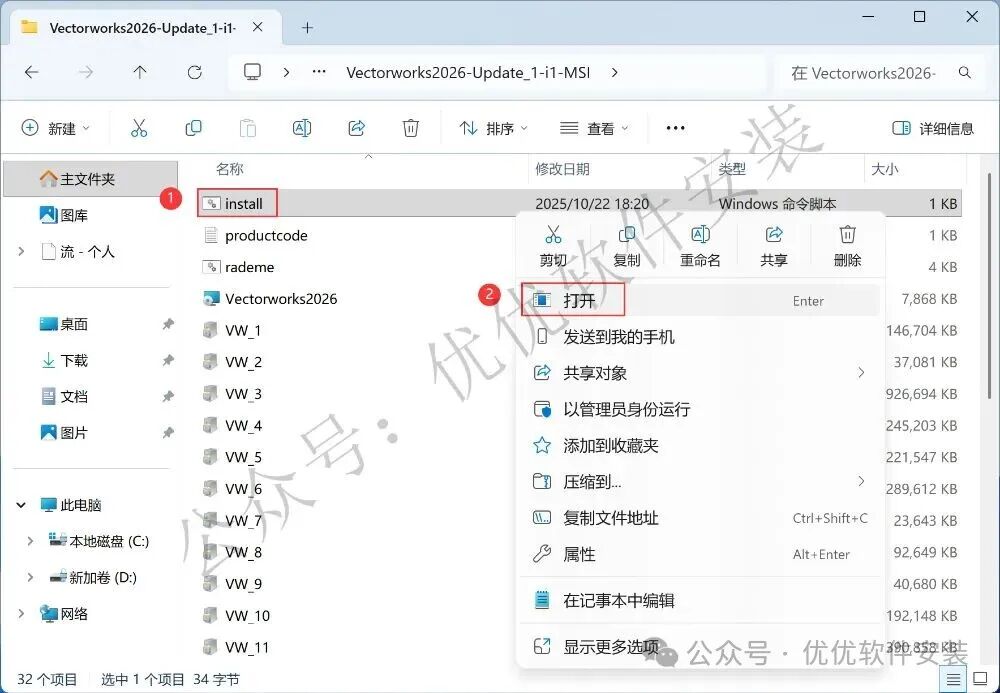Choose 删除 (Delete) in the context menu
Viewport: 1000px width, 693px height.
(847, 245)
